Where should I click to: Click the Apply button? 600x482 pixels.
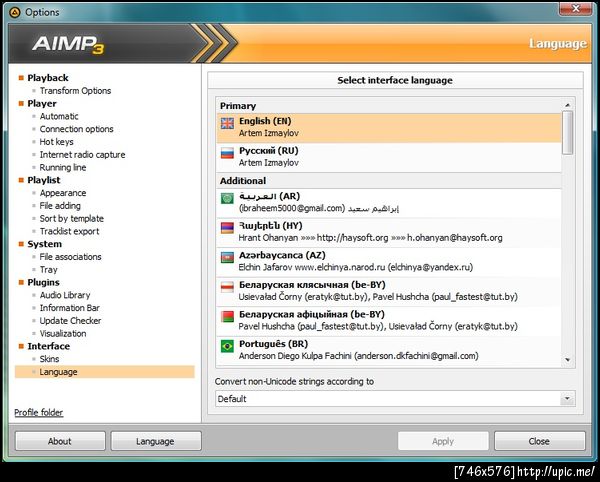click(x=443, y=441)
